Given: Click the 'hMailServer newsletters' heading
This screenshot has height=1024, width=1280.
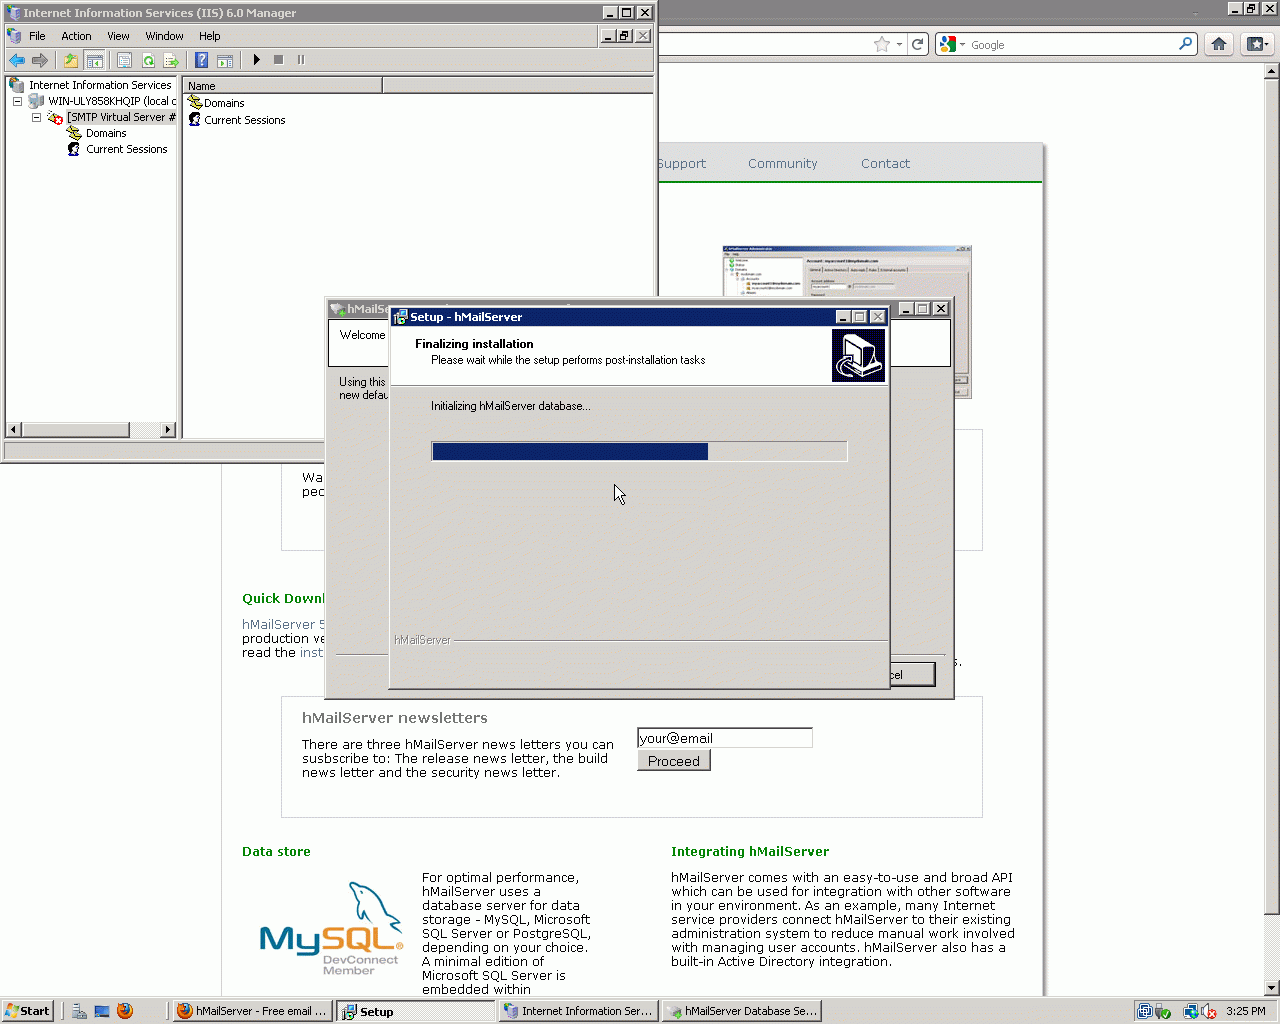Looking at the screenshot, I should click(395, 717).
